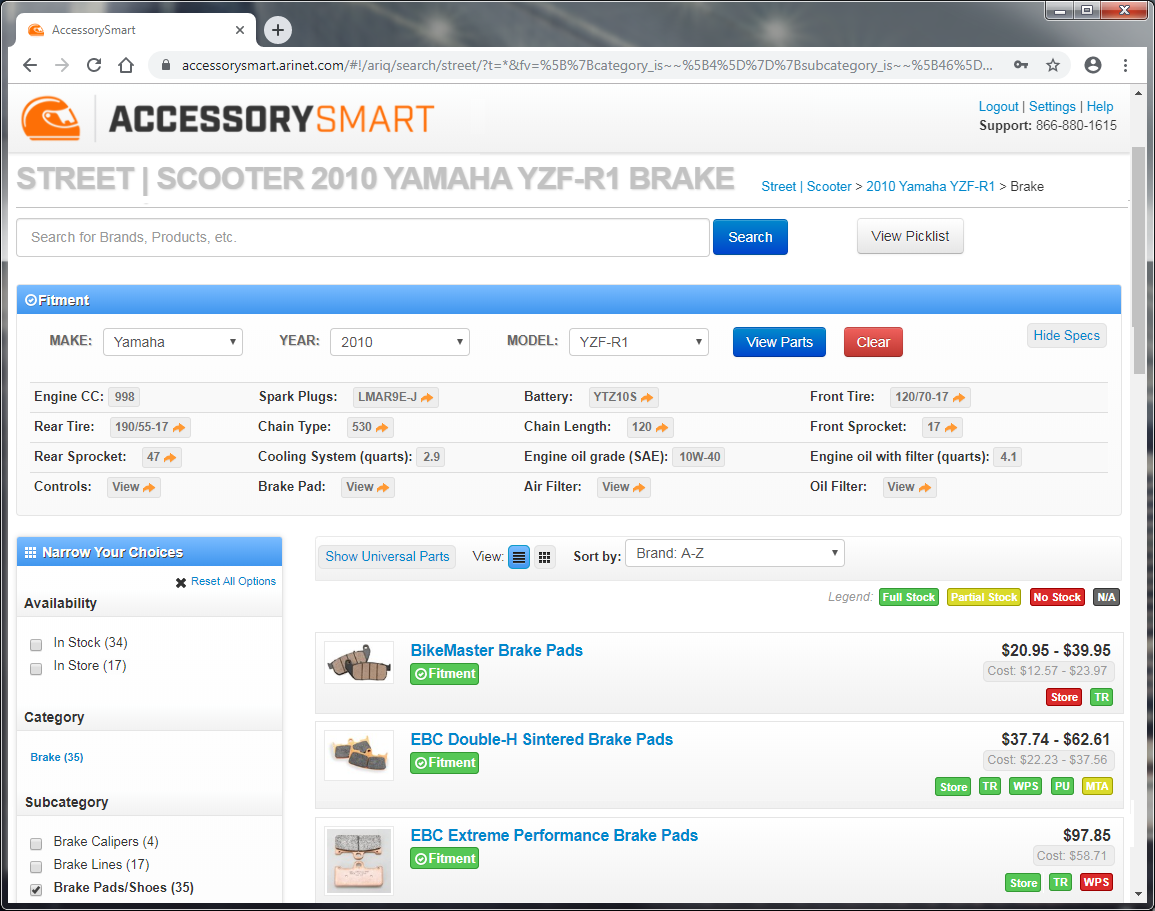Open Rear Sprocket 47 spec link

tap(161, 457)
